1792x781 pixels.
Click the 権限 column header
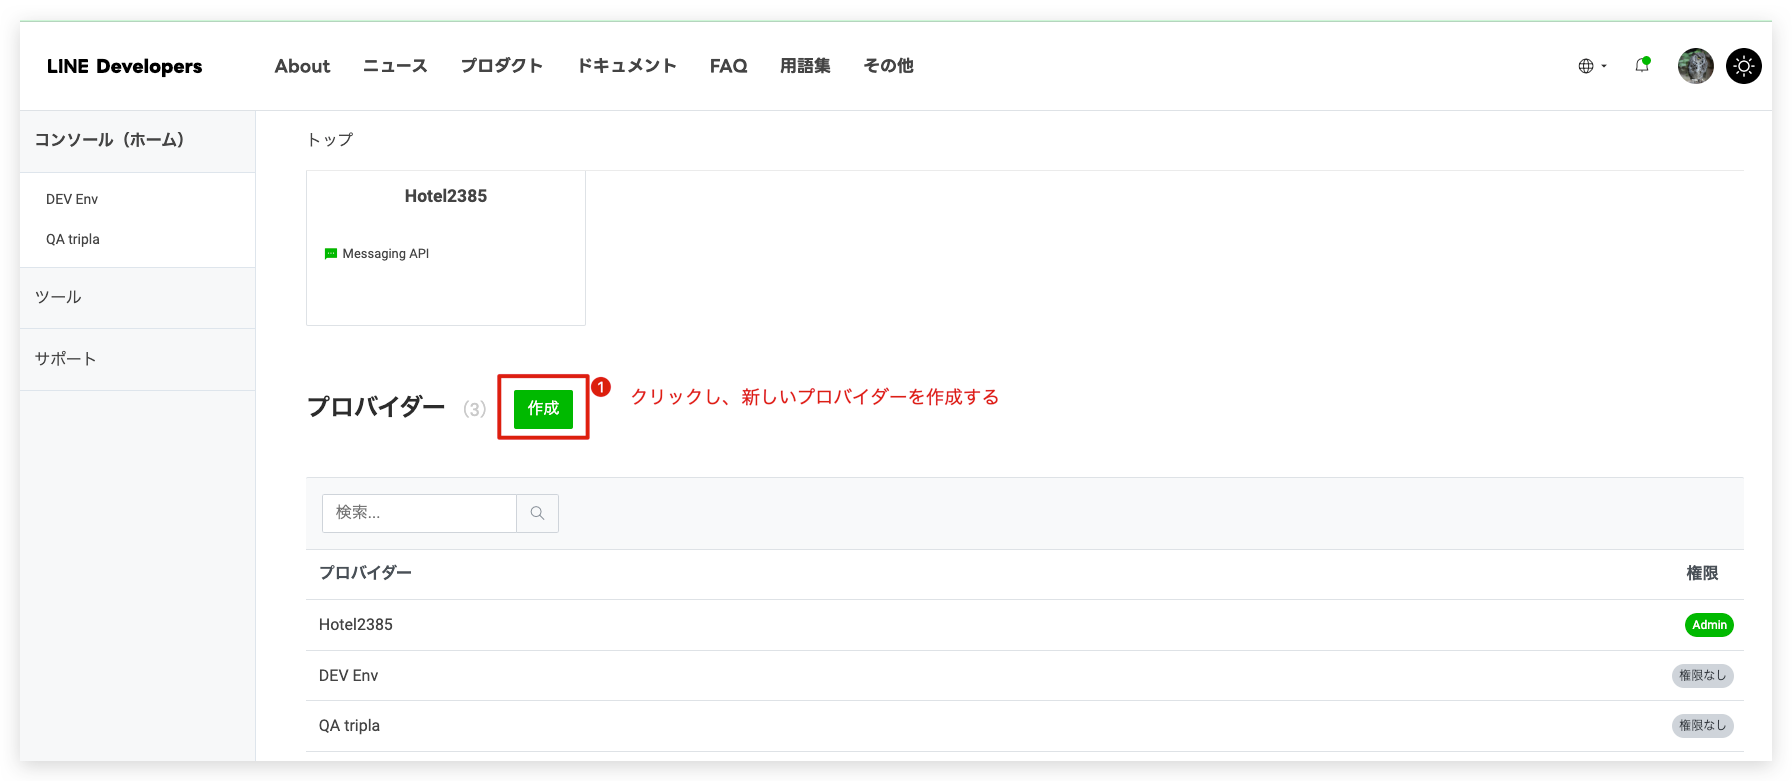[x=1702, y=573]
